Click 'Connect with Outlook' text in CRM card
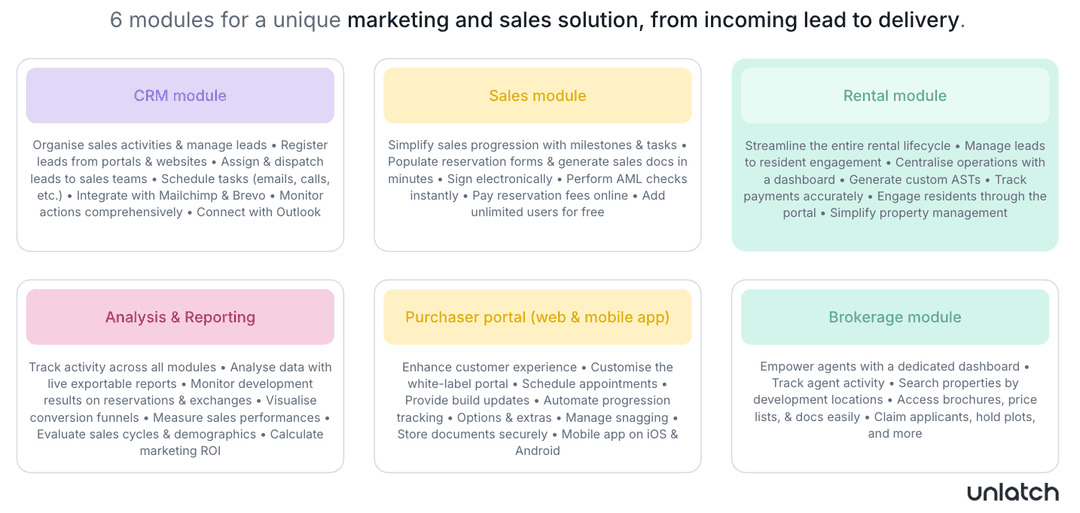Viewport: 1080px width, 513px height. (259, 212)
